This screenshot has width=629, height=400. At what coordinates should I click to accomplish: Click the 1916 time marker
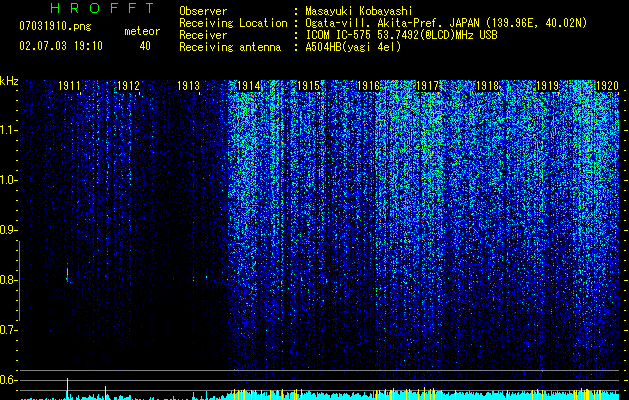coord(368,86)
